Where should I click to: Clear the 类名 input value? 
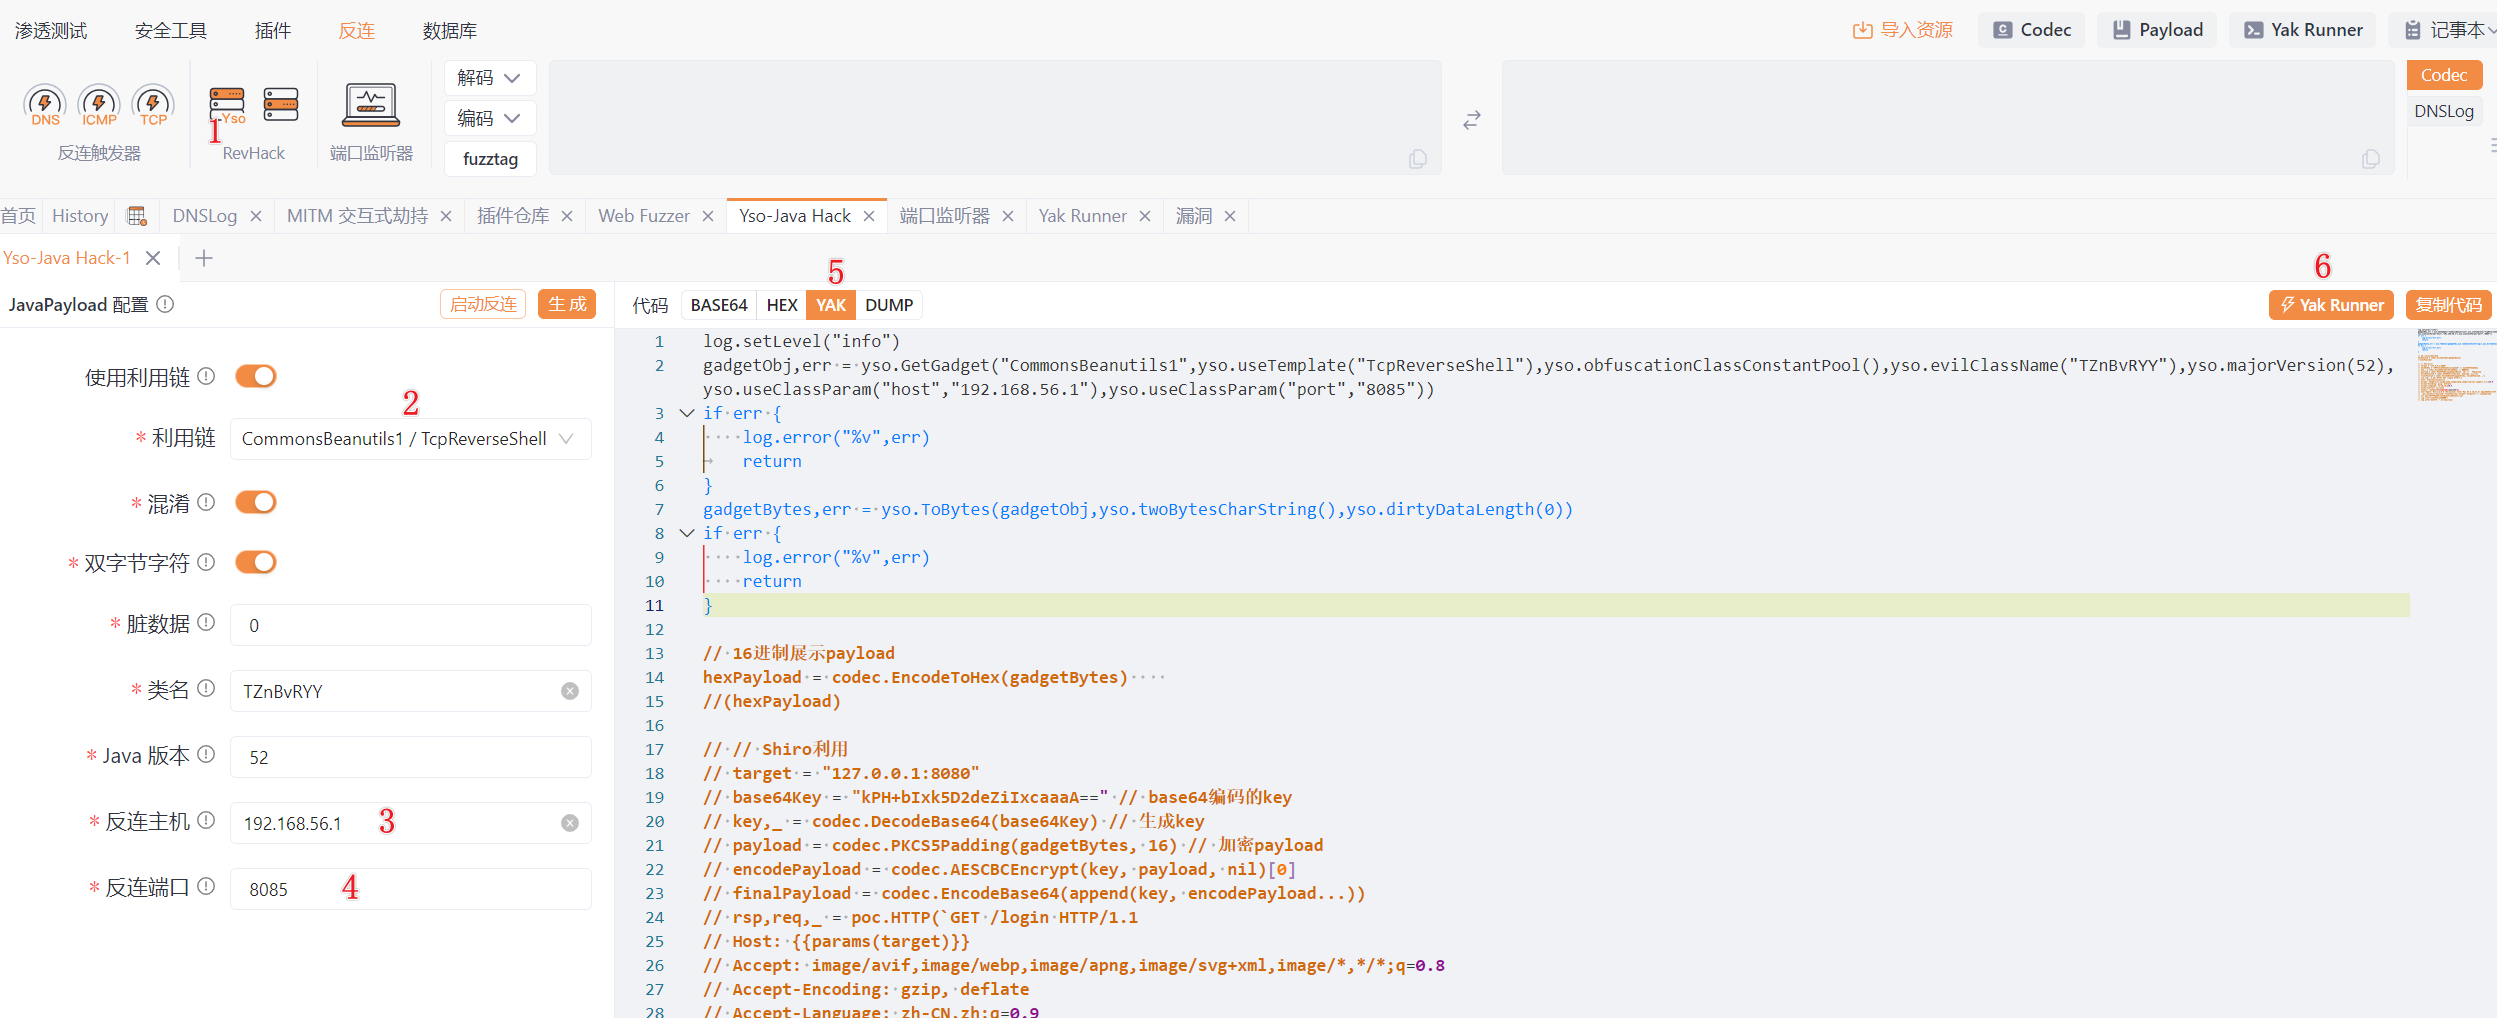point(570,691)
